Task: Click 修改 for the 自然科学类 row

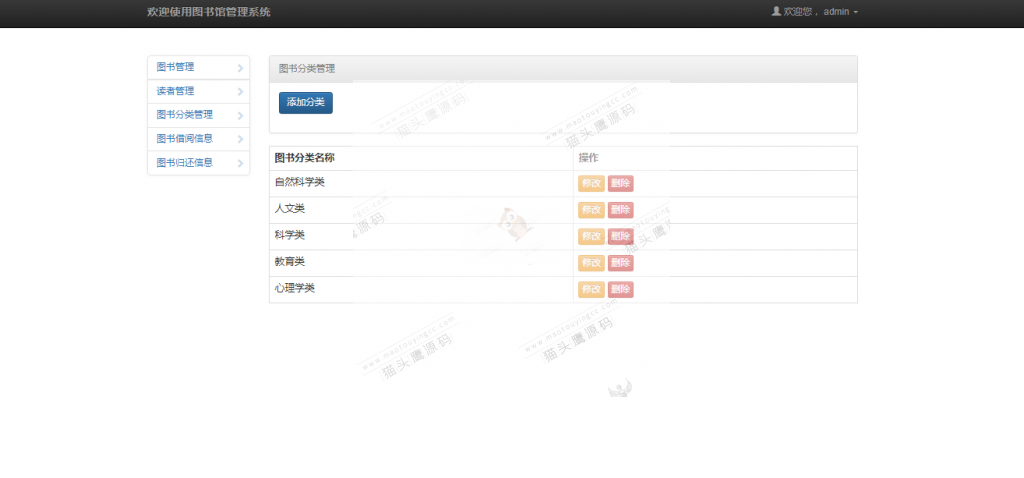Action: tap(591, 183)
